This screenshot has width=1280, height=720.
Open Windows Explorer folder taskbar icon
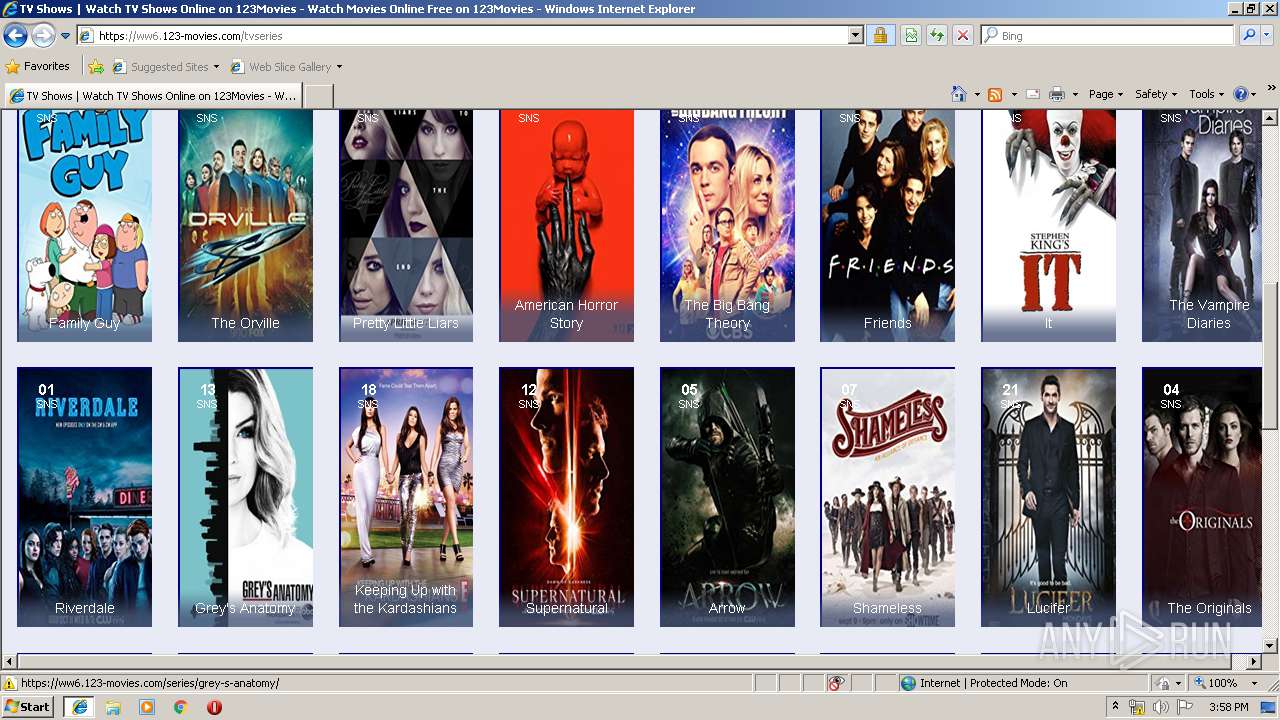pos(113,707)
